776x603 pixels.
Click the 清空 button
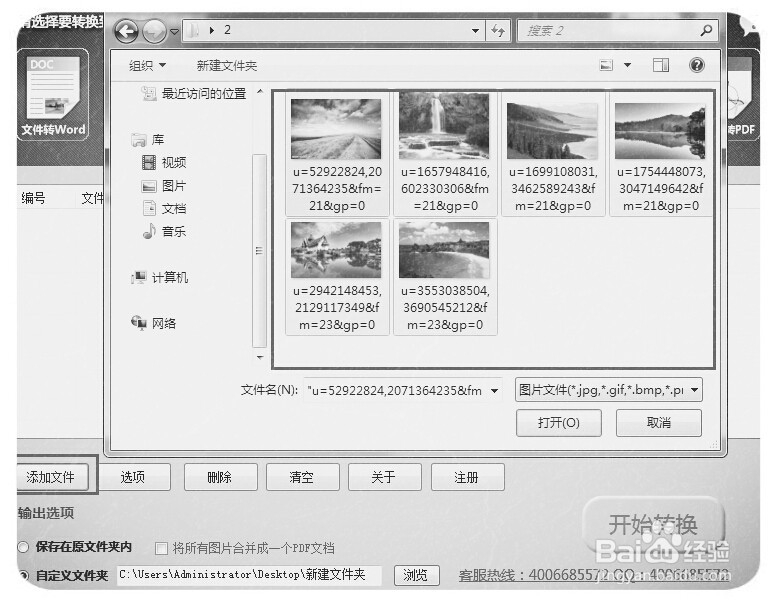pos(302,477)
